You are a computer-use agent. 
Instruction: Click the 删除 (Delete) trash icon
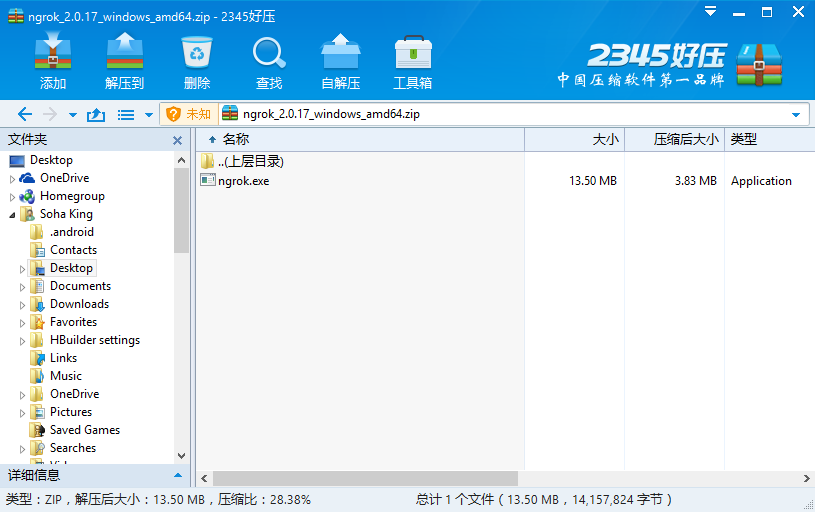tap(196, 61)
